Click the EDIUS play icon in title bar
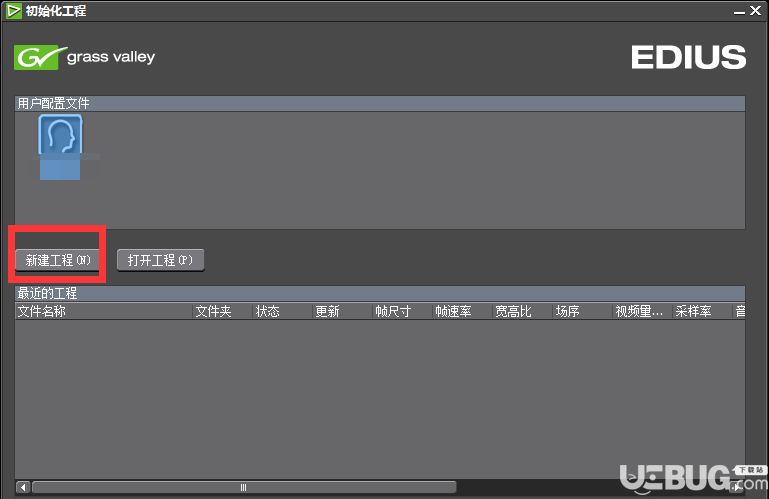 click(14, 10)
